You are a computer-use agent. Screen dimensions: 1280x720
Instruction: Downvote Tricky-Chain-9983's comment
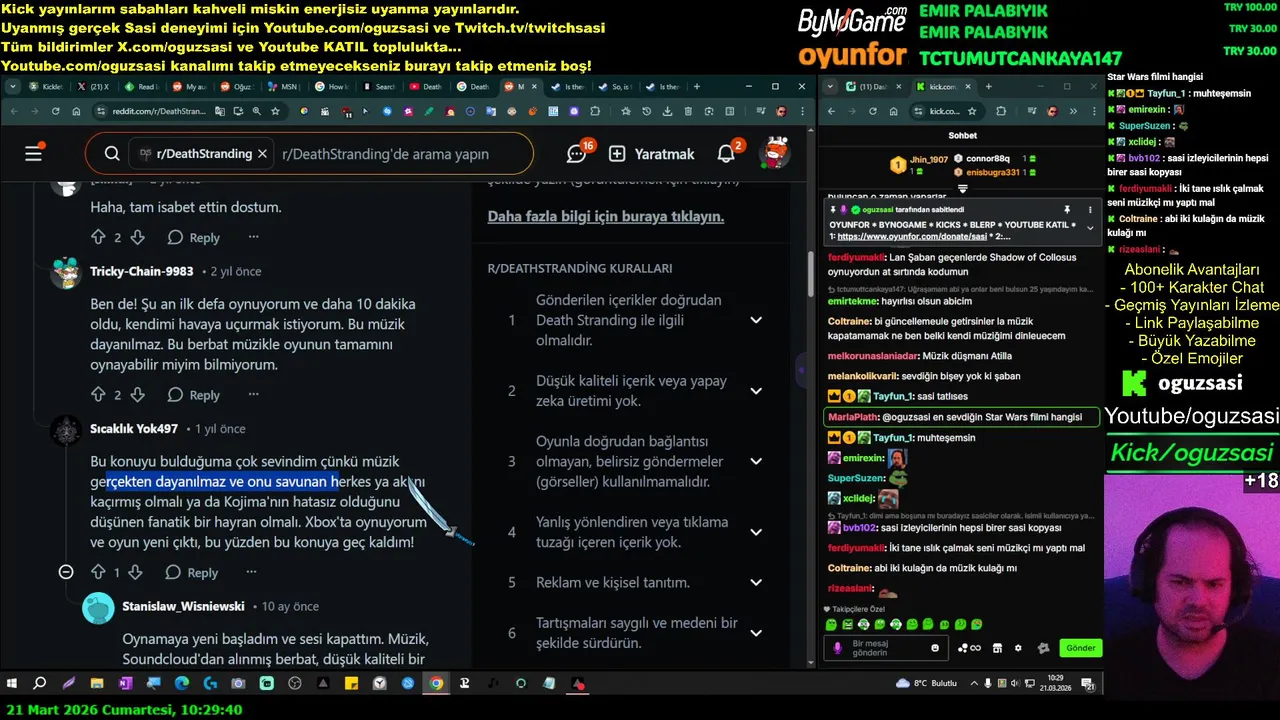click(138, 395)
